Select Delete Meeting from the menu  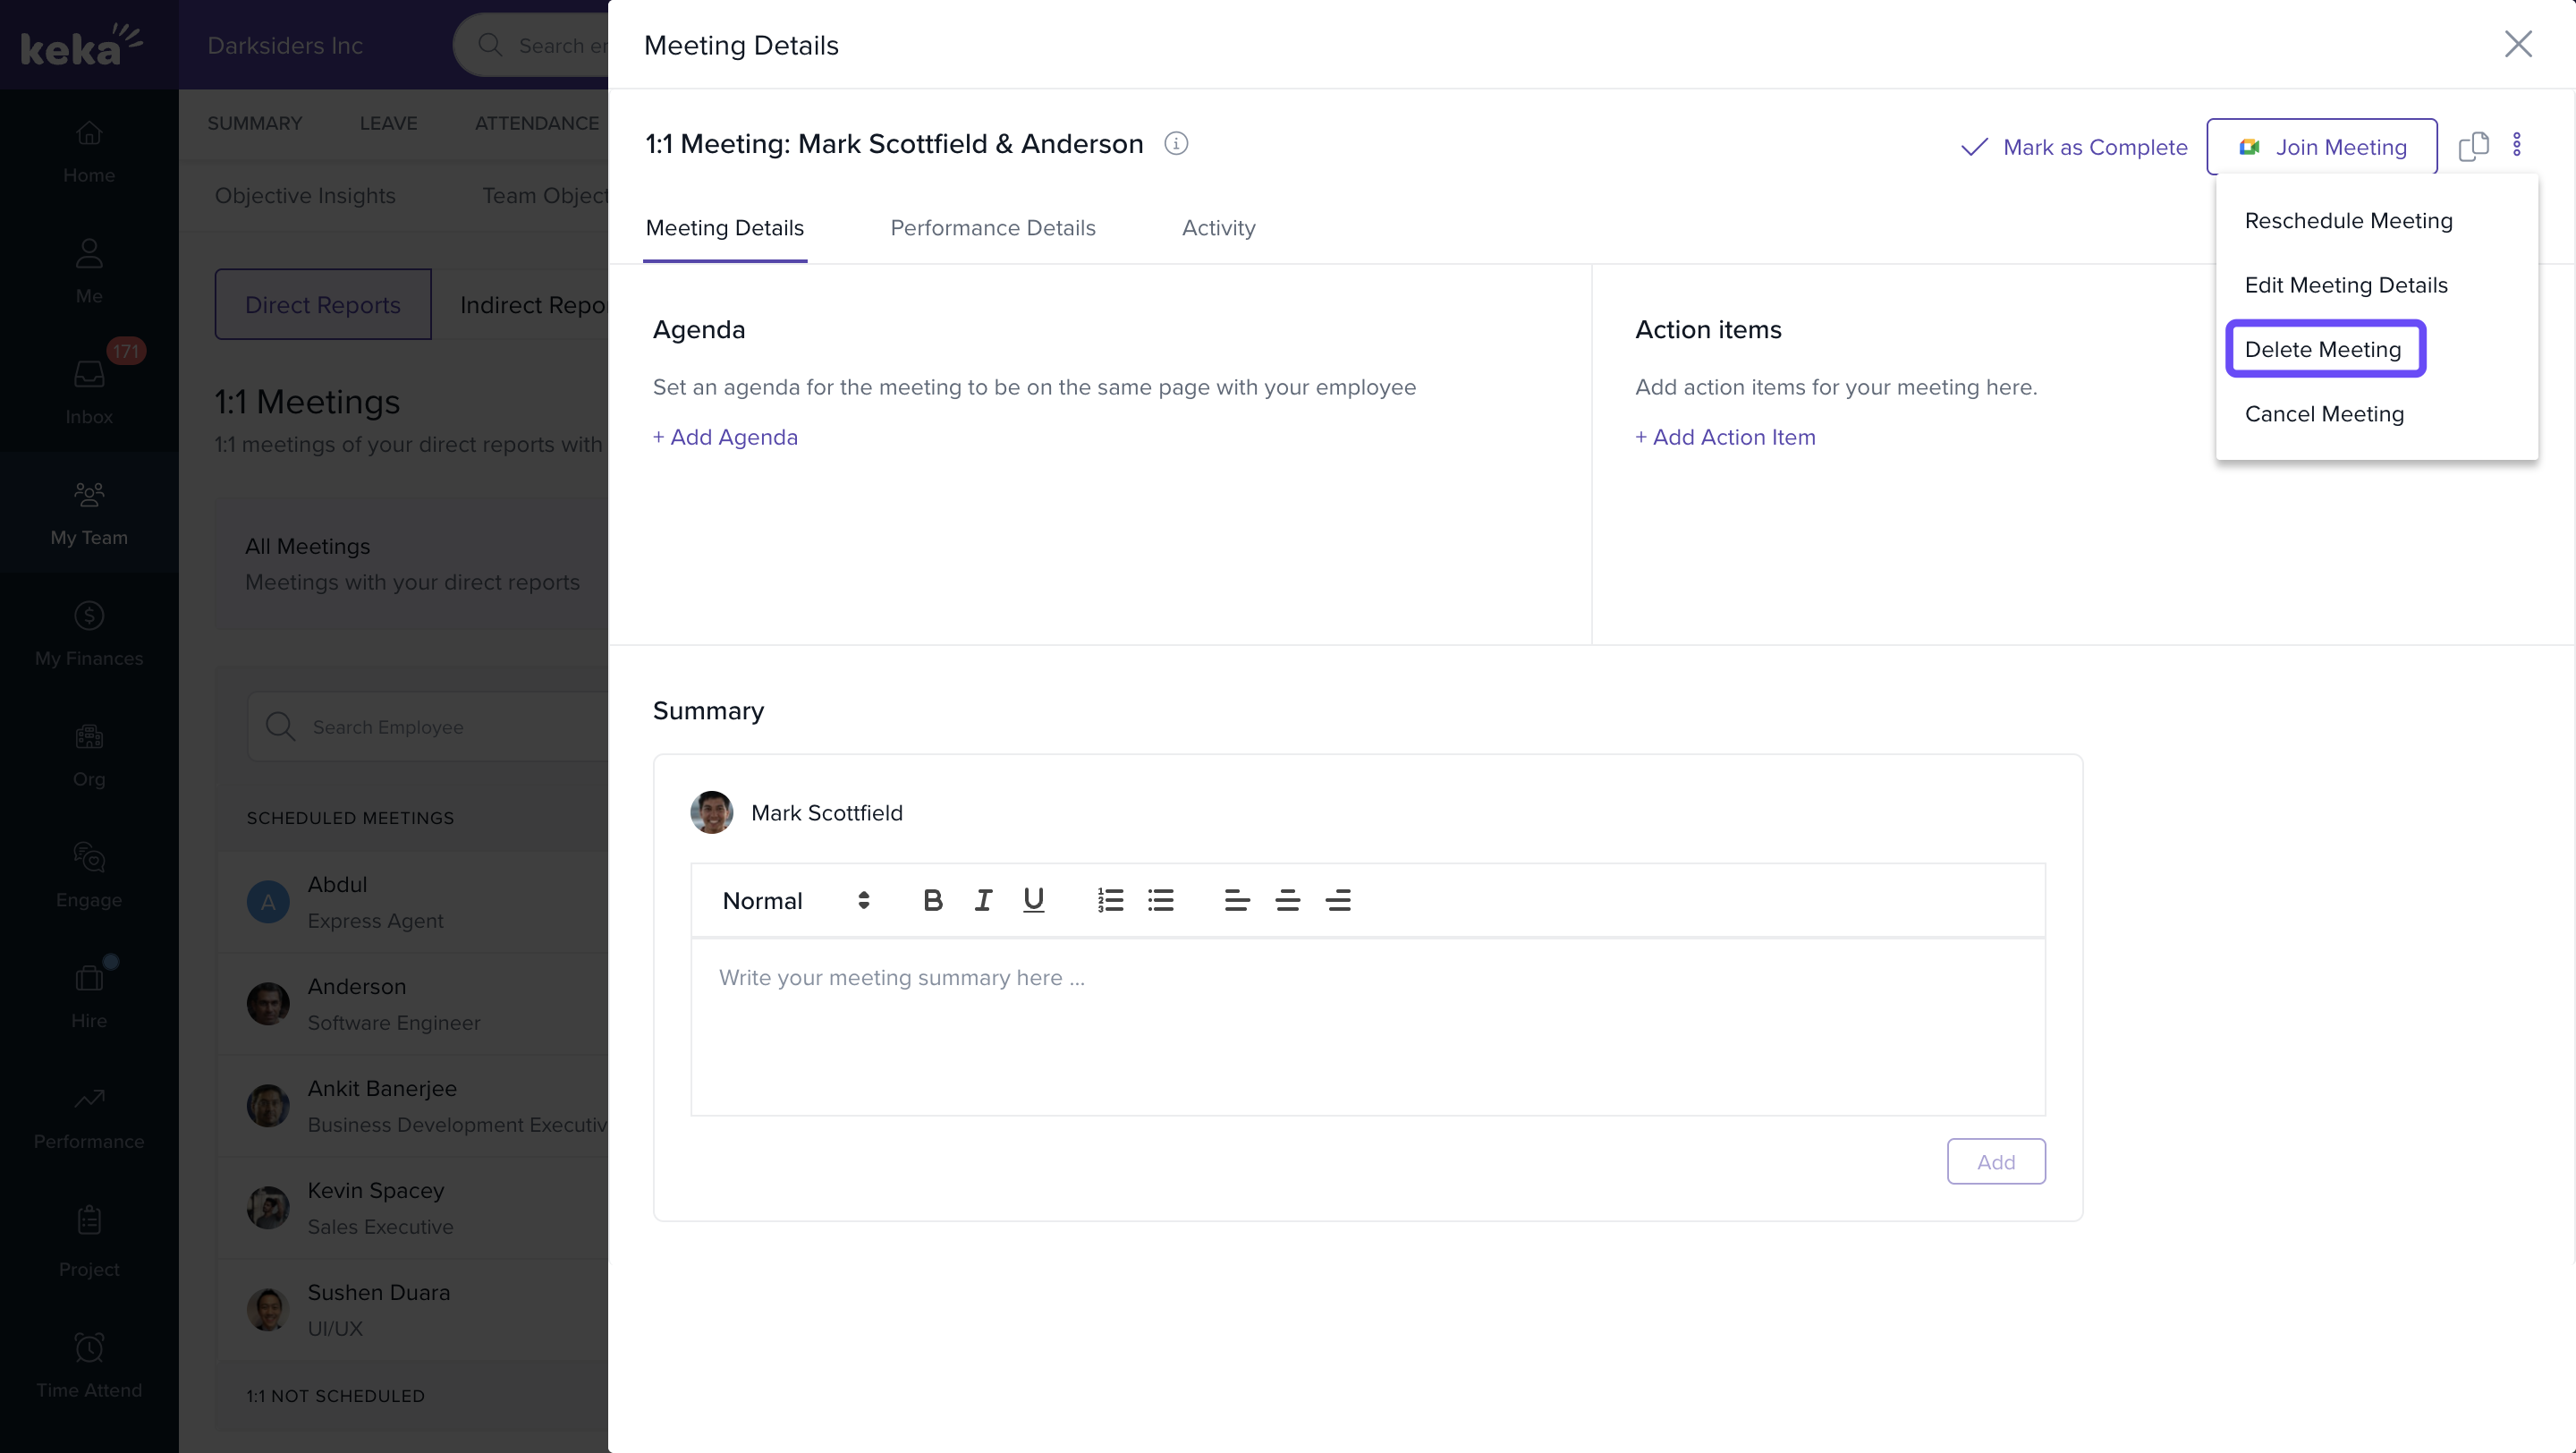2322,349
